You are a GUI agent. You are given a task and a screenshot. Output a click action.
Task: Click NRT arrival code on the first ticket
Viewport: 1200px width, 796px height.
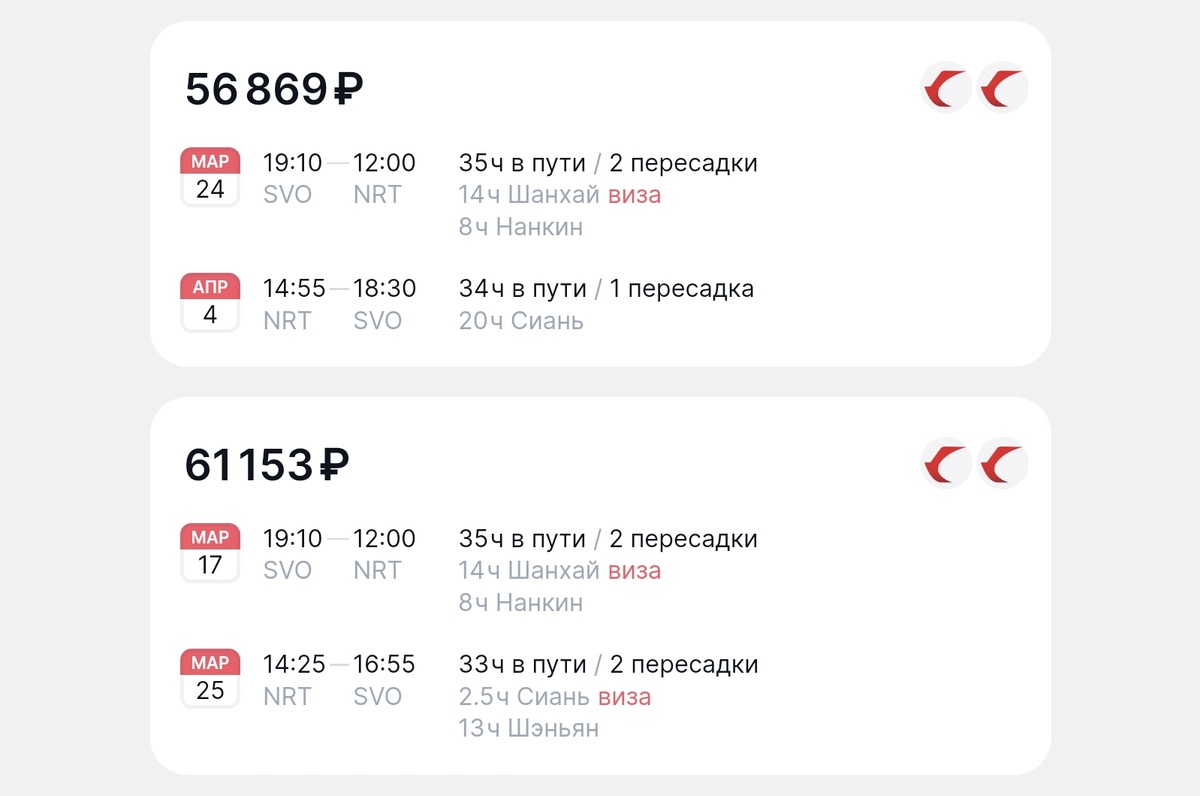(x=378, y=194)
